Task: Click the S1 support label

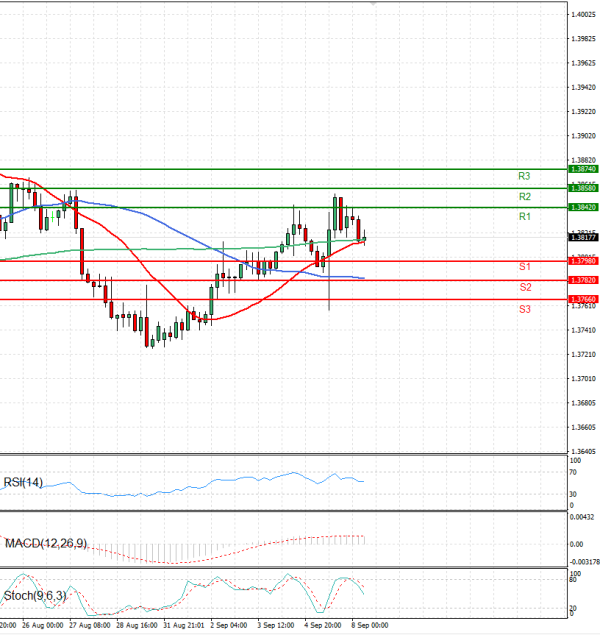Action: [x=525, y=266]
